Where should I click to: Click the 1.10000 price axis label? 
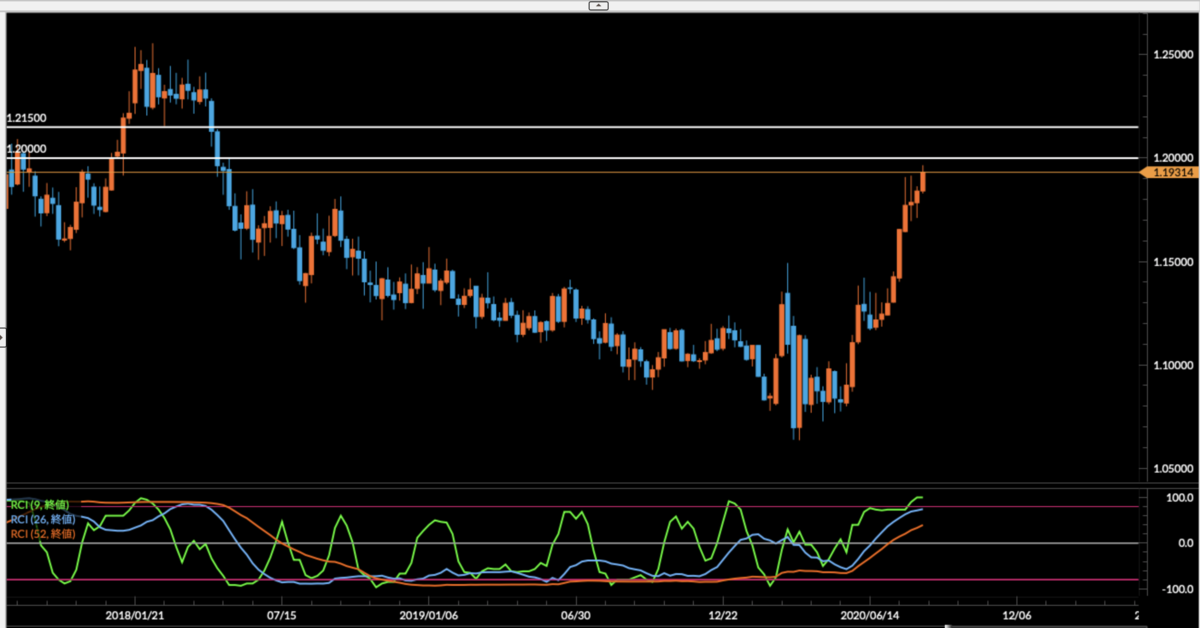click(x=1174, y=366)
